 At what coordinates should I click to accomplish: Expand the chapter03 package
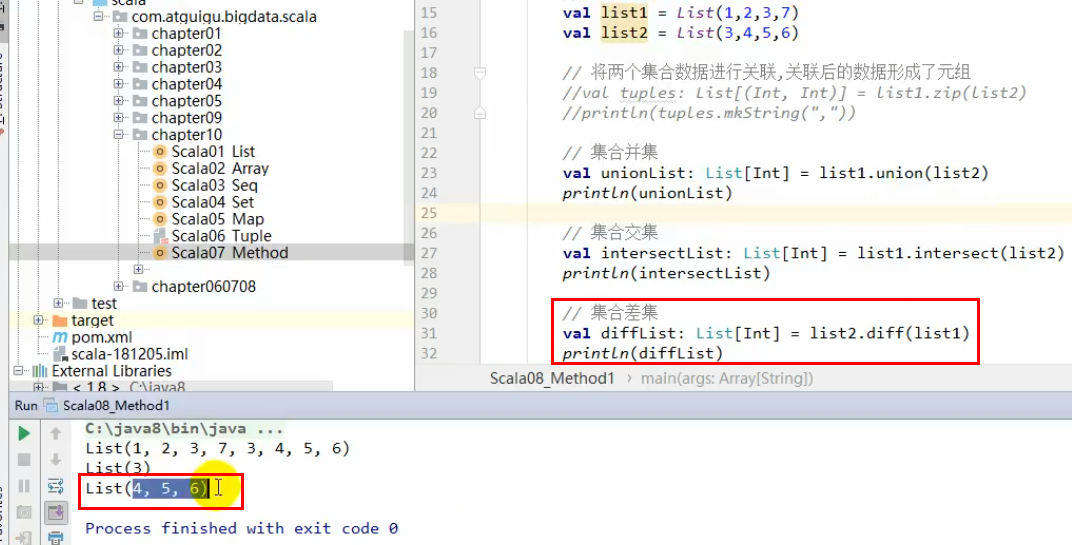119,67
